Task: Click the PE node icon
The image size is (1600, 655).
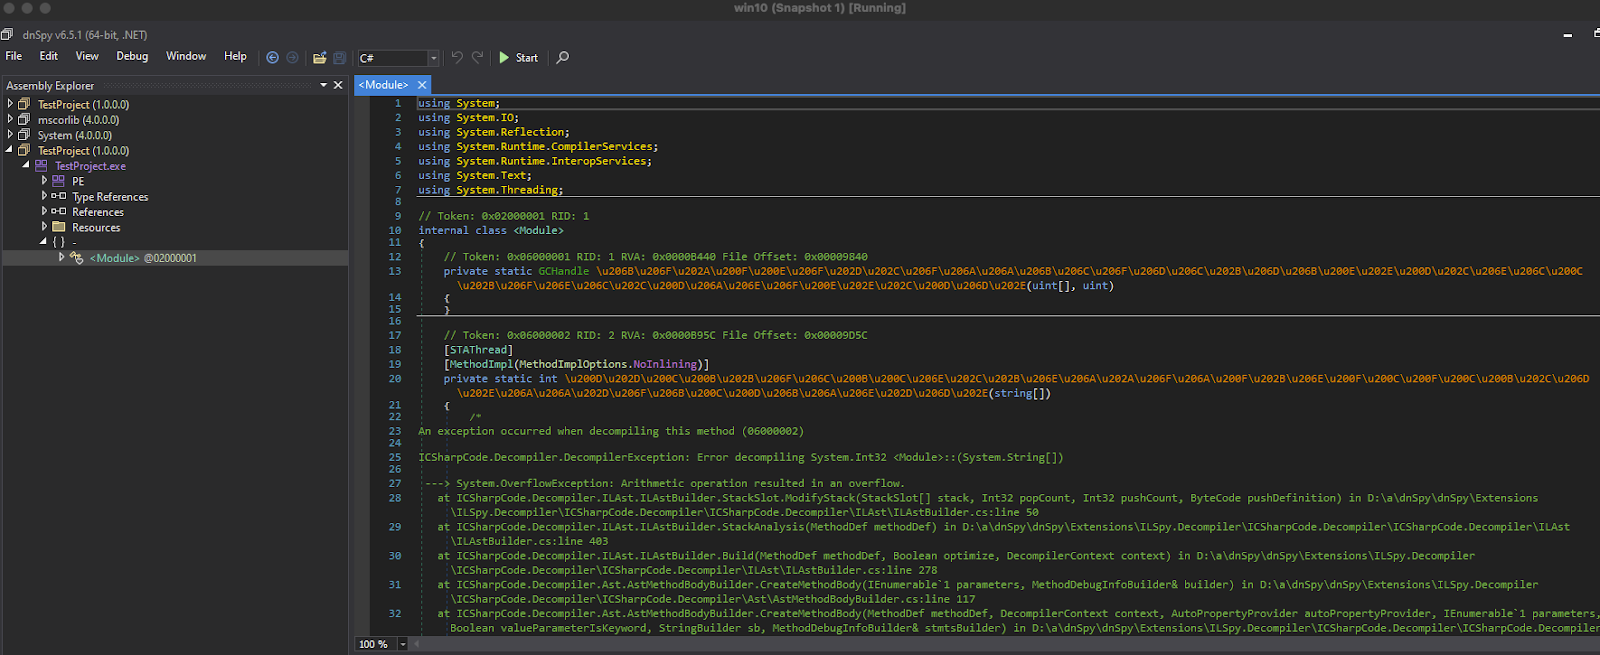Action: [58, 181]
